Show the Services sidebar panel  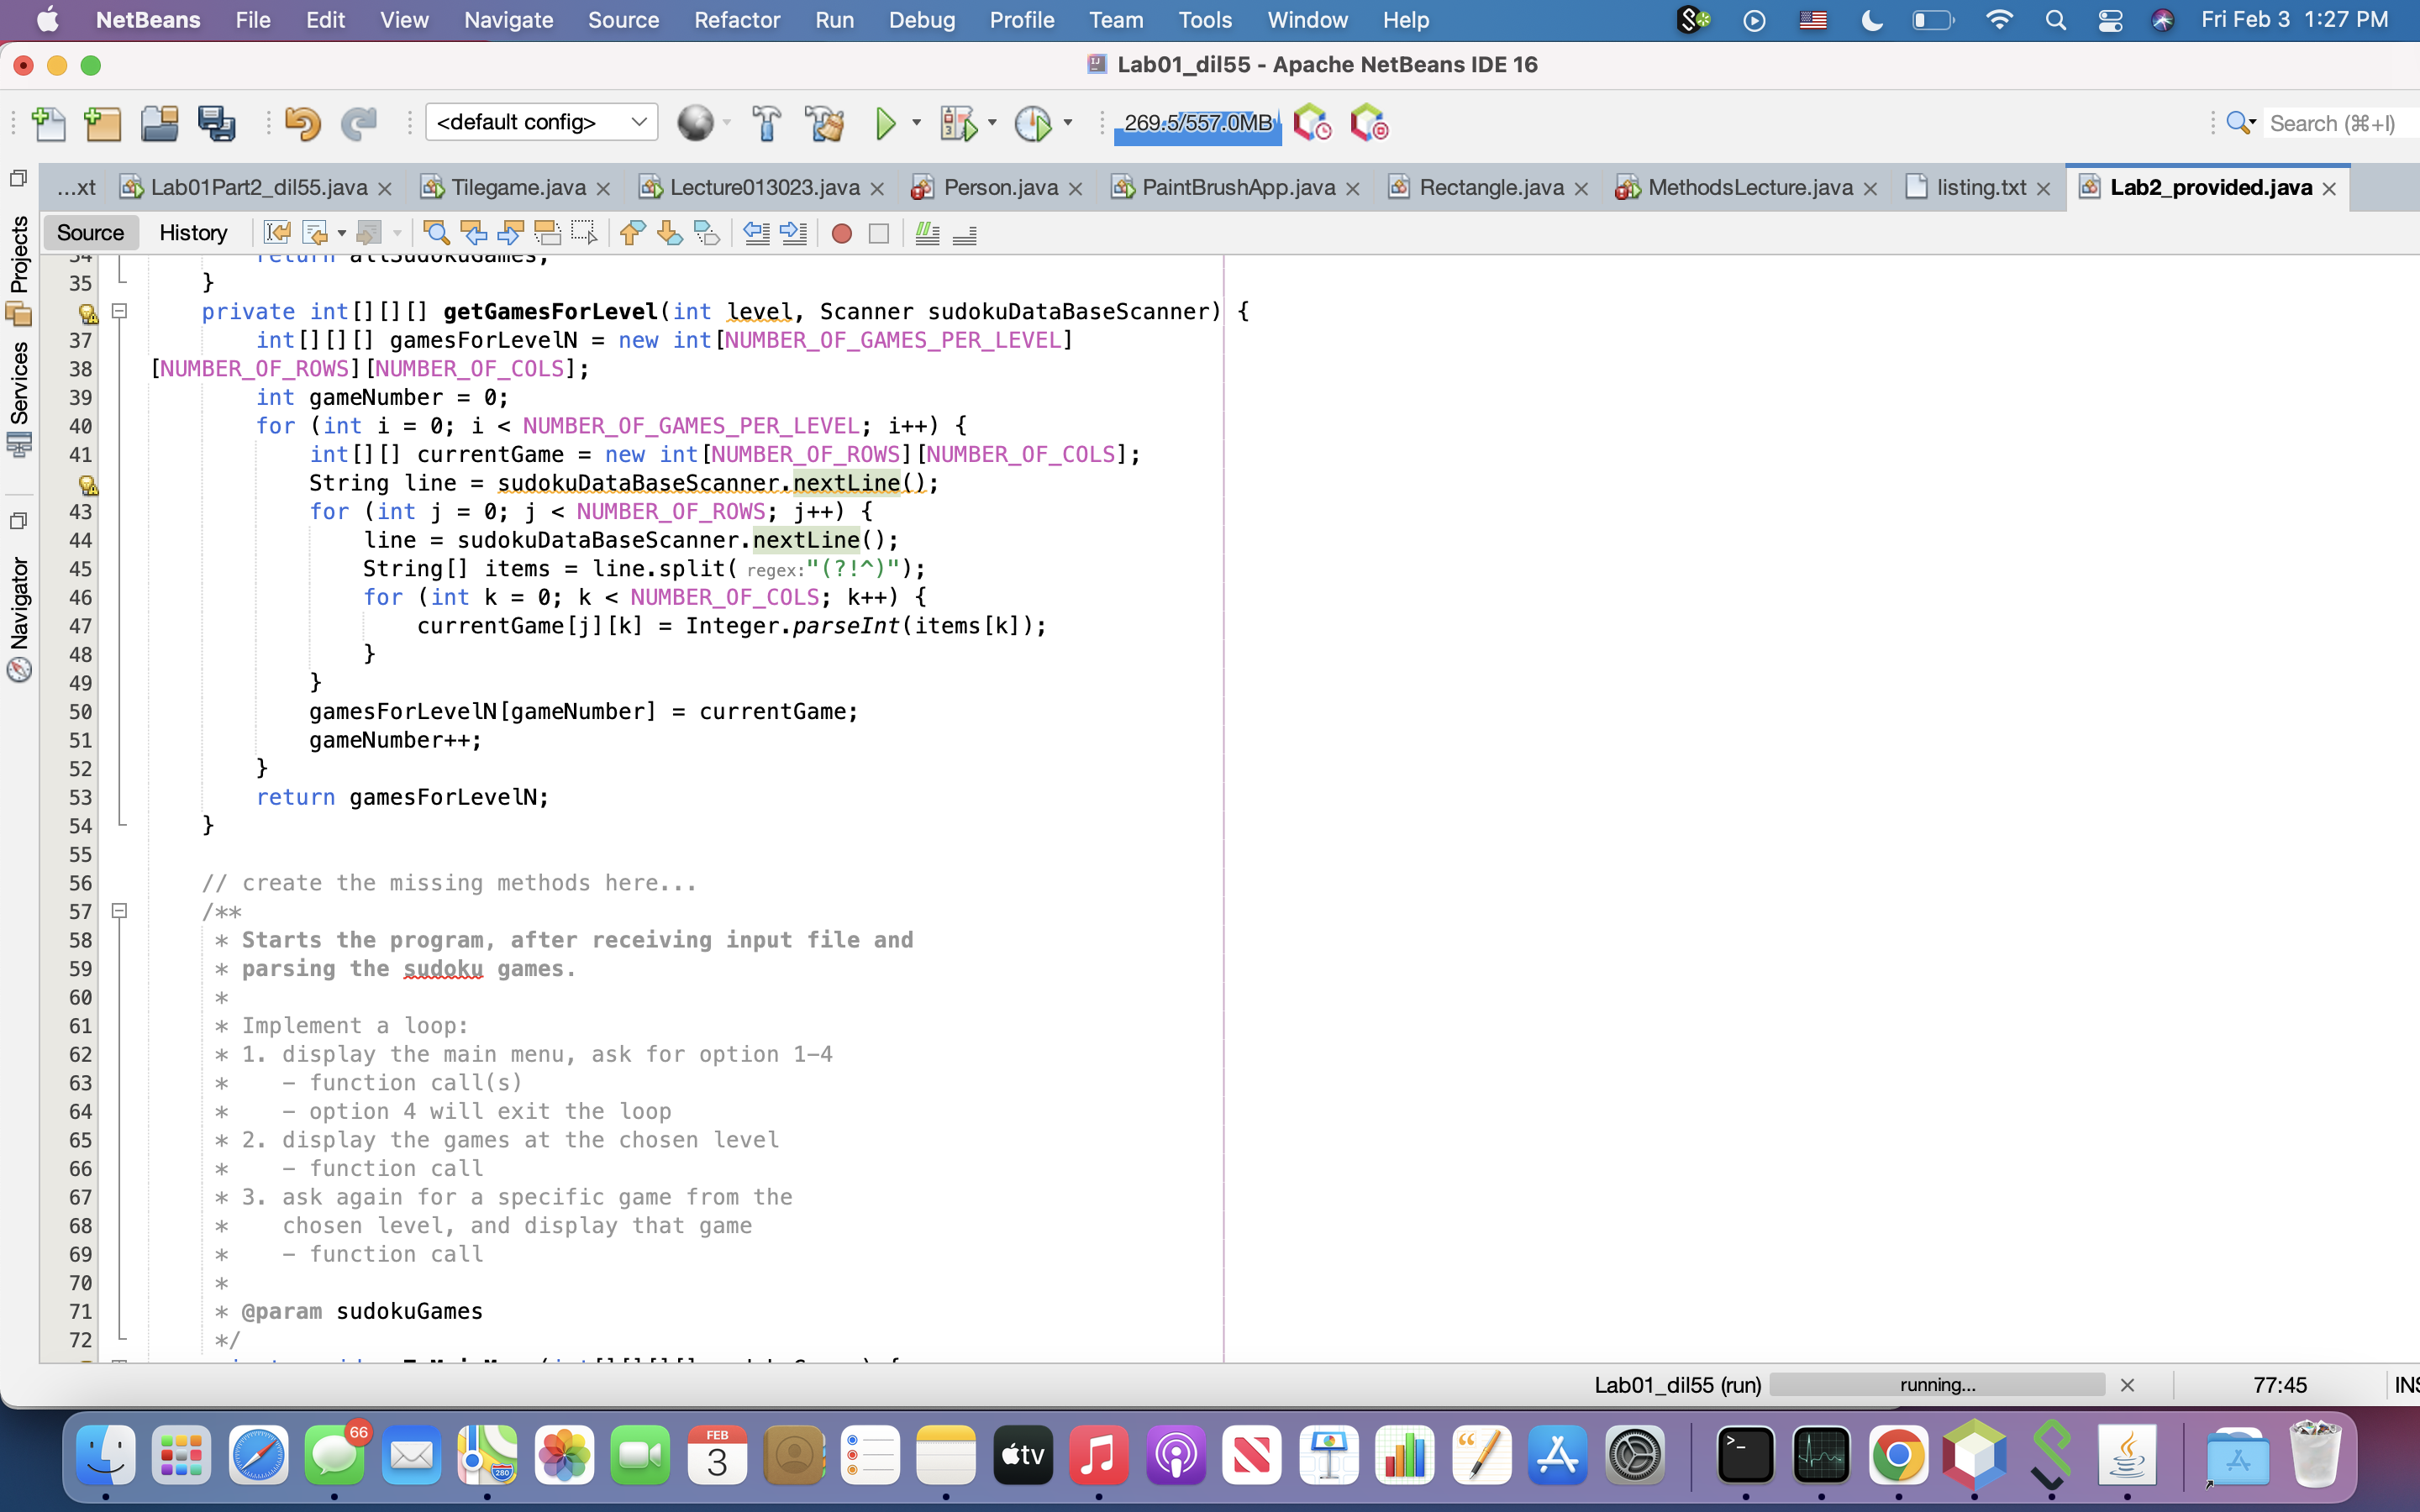(18, 390)
